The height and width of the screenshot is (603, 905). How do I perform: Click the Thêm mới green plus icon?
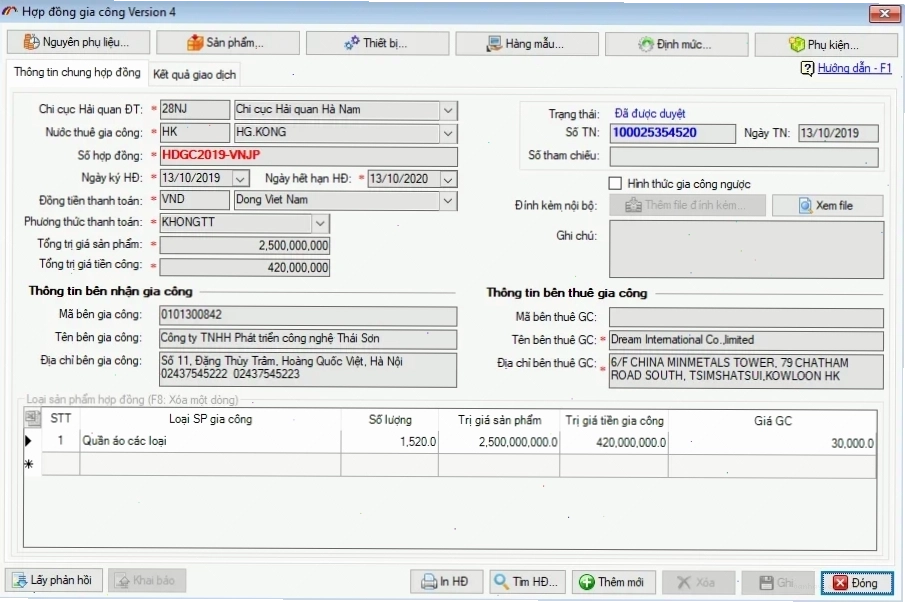coord(586,582)
